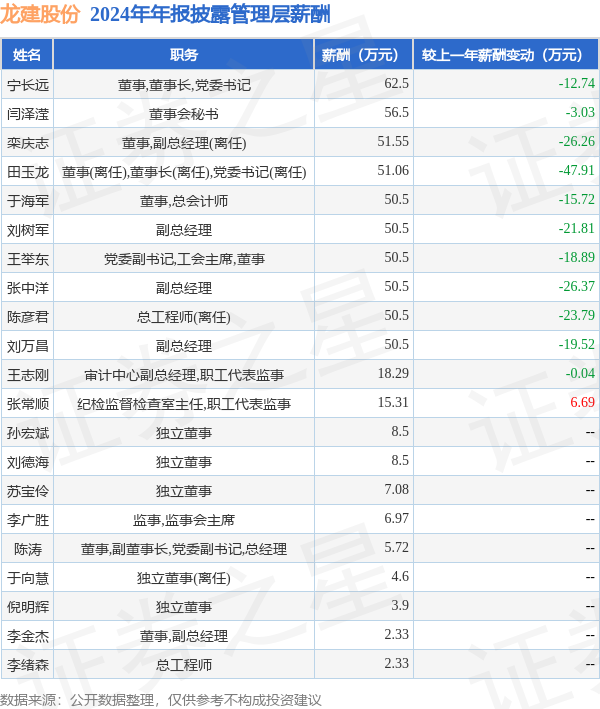The width and height of the screenshot is (600, 709).
Task: Click the name 王举东
Action: 28,259
